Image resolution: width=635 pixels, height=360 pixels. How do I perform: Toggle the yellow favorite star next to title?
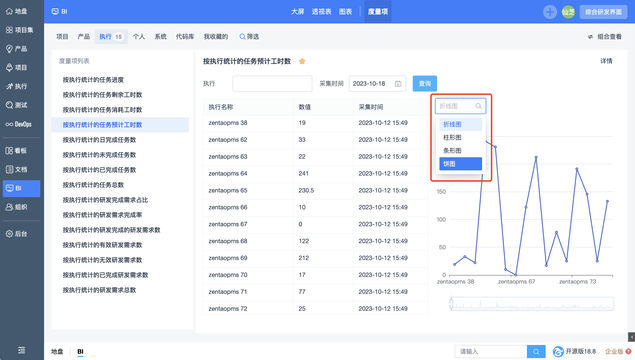[302, 61]
